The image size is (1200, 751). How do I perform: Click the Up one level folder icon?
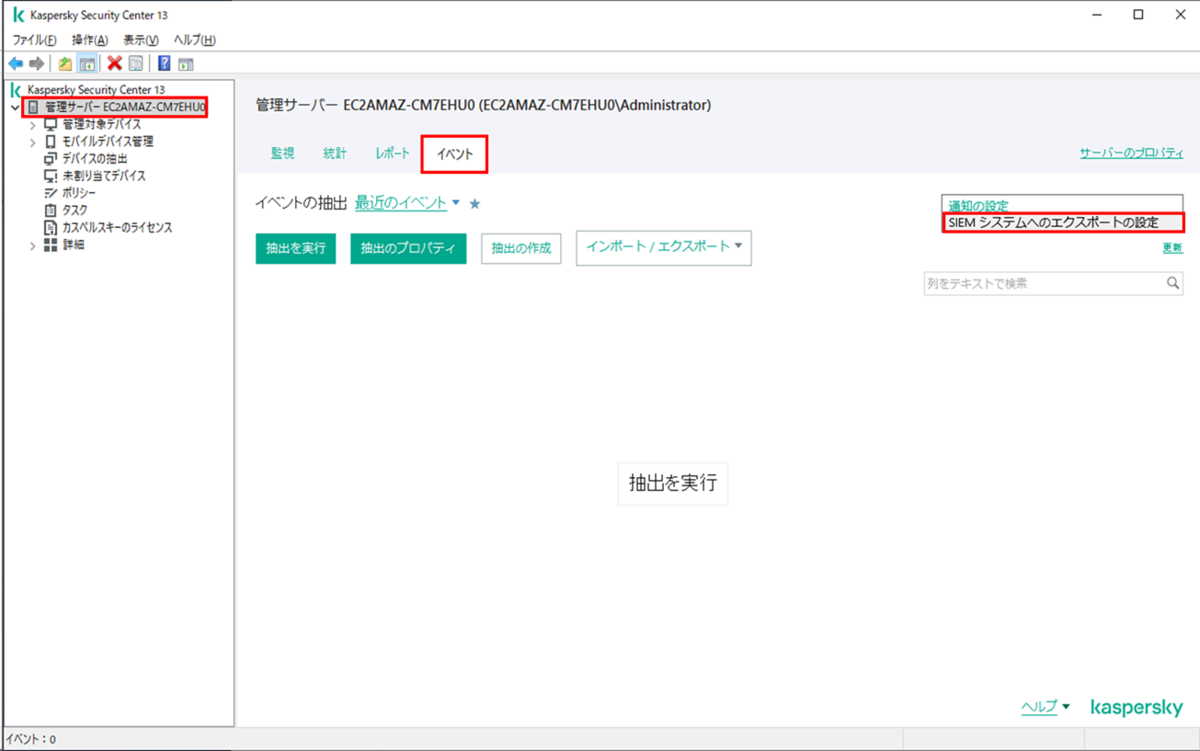(x=65, y=63)
